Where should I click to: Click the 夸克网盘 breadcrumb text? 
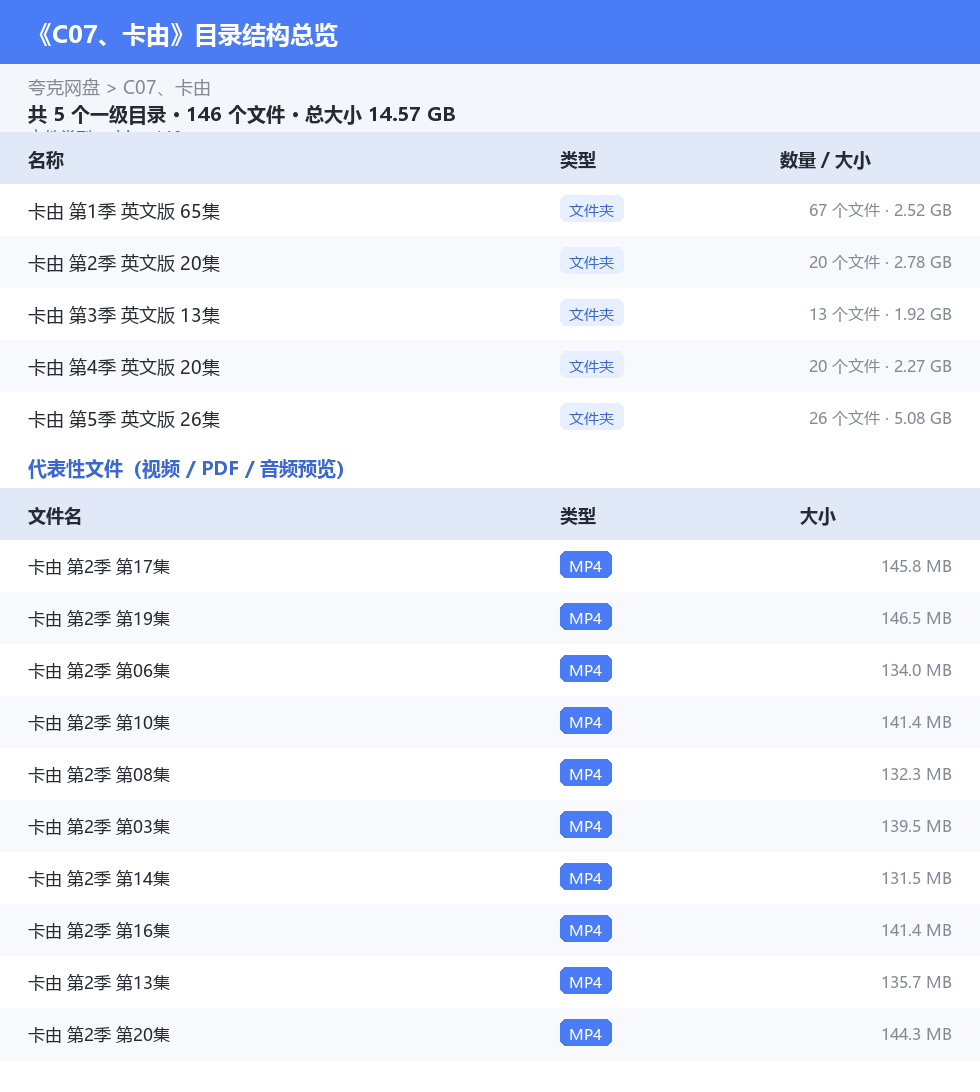64,88
